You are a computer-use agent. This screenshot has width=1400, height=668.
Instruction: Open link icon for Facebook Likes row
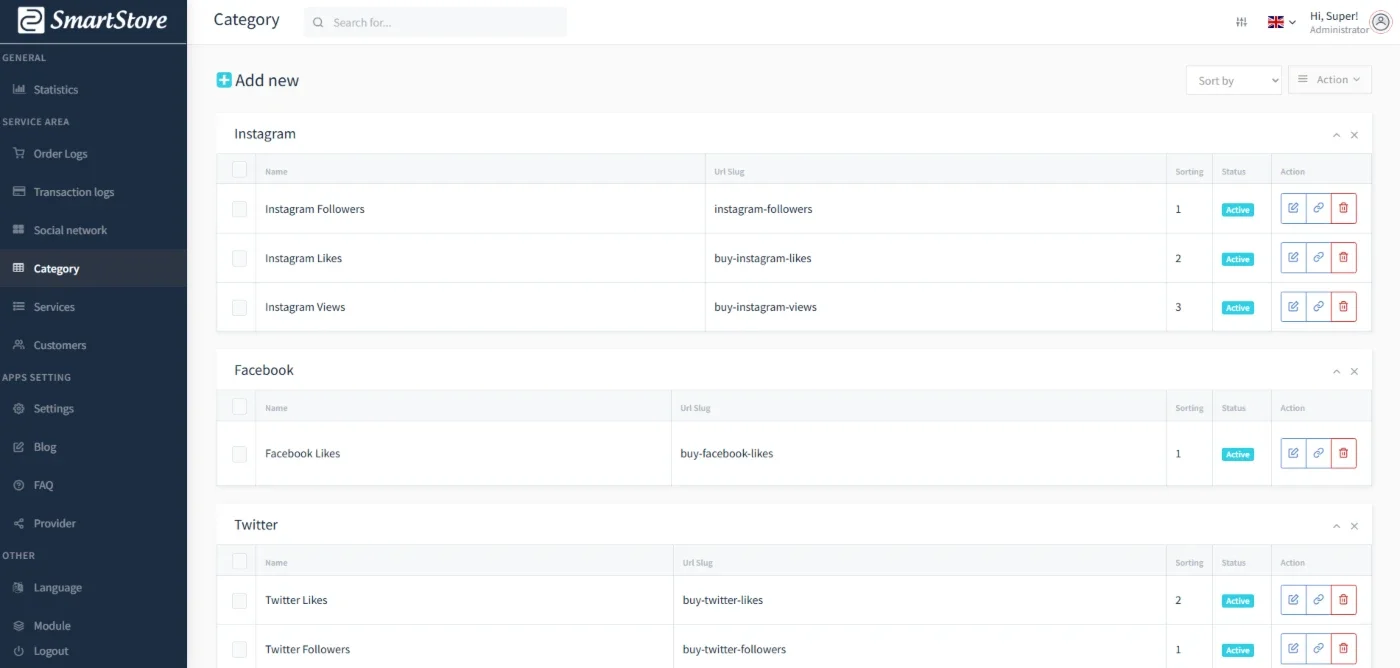tap(1318, 453)
